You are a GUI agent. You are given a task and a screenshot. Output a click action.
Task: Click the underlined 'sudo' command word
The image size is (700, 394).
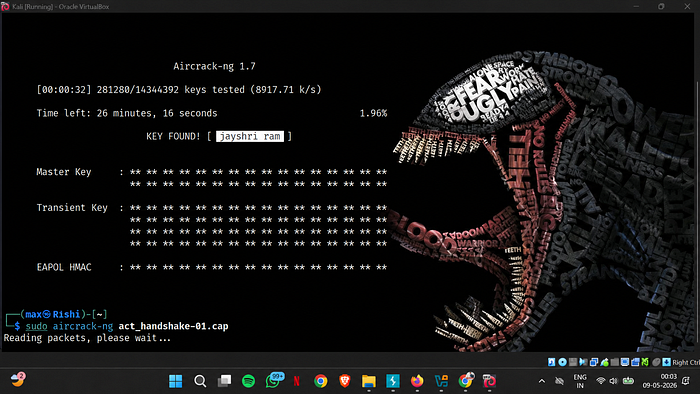pyautogui.click(x=36, y=326)
